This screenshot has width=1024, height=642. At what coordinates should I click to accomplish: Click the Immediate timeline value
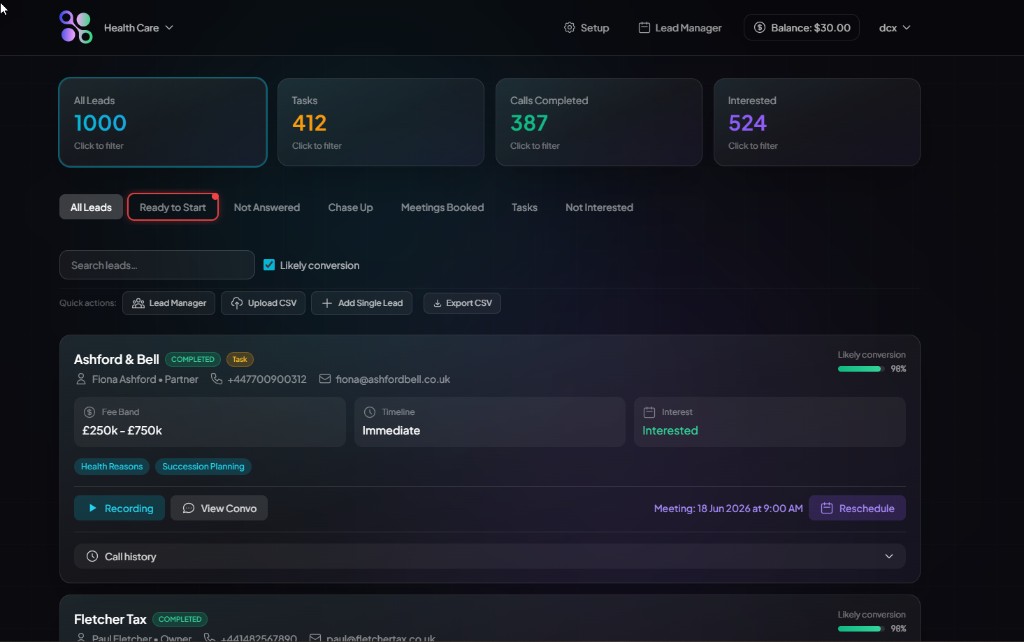[x=391, y=430]
